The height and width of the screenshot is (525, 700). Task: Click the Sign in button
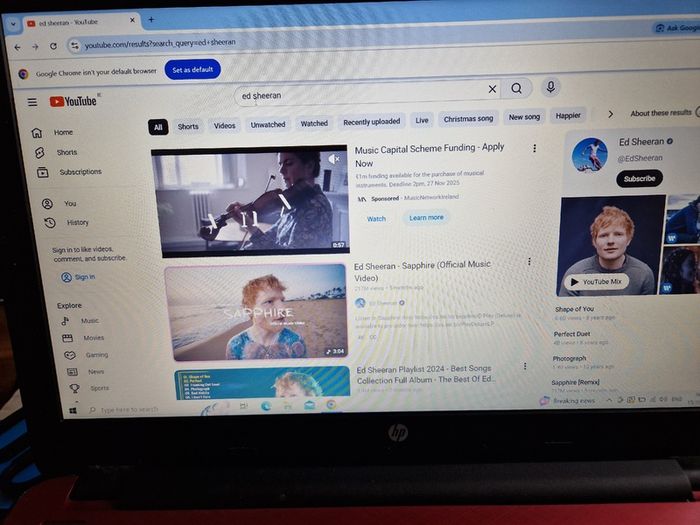click(x=79, y=277)
